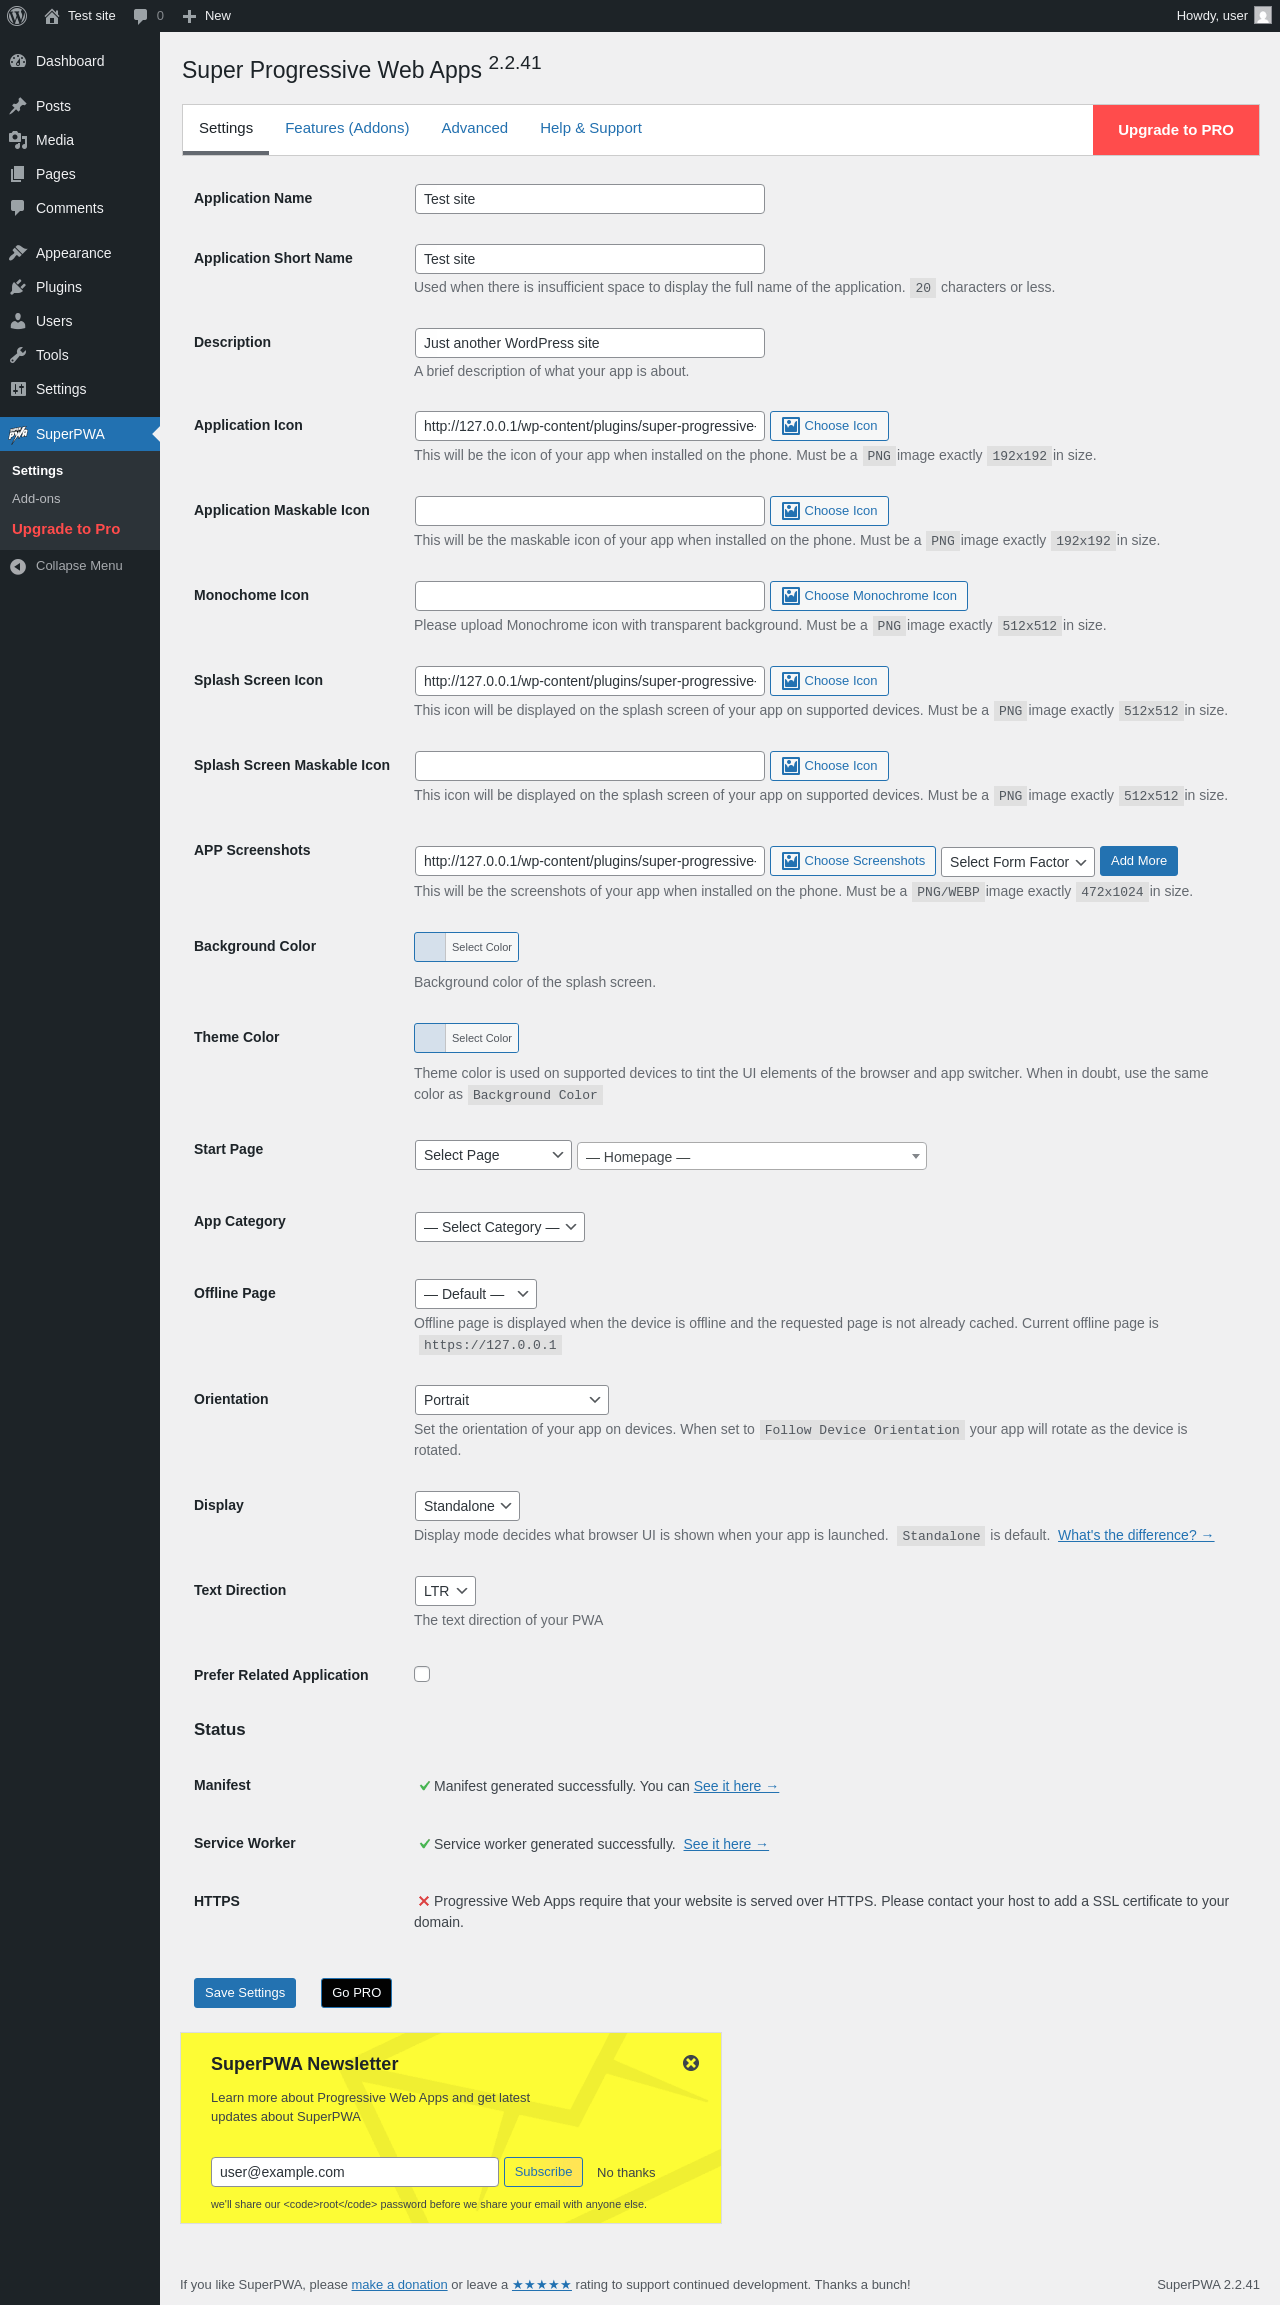Viewport: 1280px width, 2305px height.
Task: Click the WordPress logo icon
Action: [17, 16]
